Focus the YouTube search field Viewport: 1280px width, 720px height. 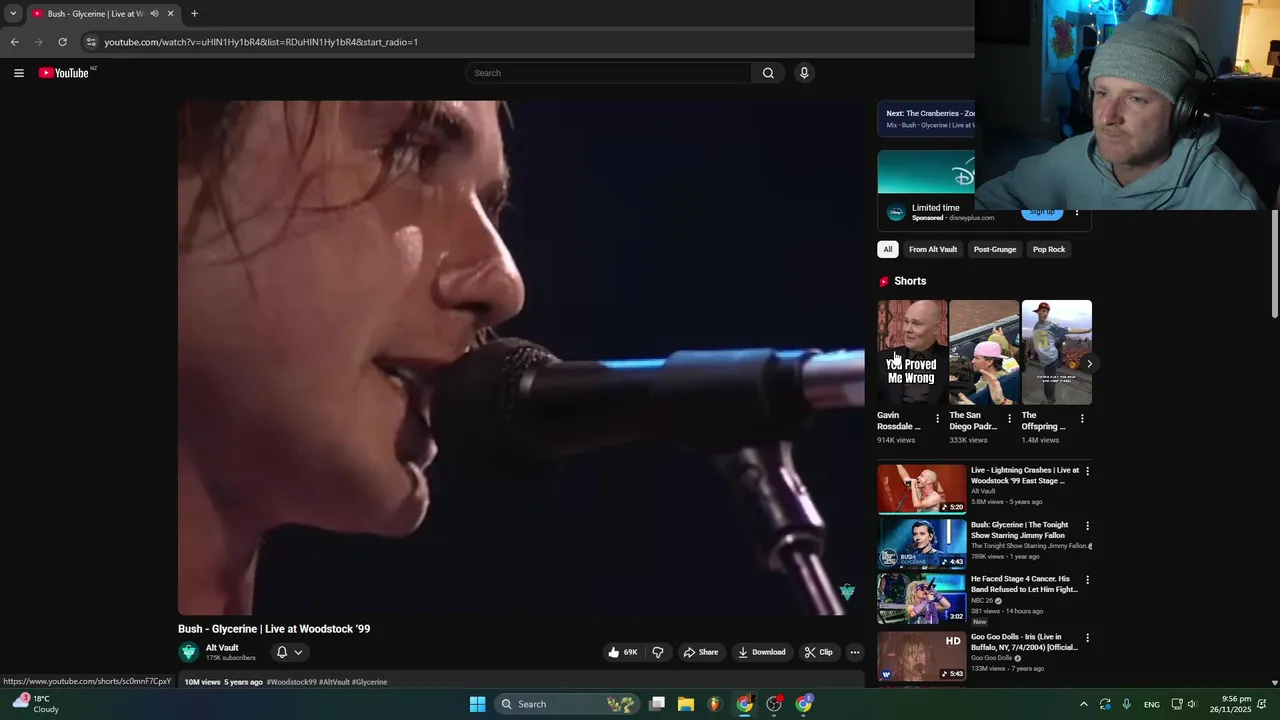click(608, 73)
